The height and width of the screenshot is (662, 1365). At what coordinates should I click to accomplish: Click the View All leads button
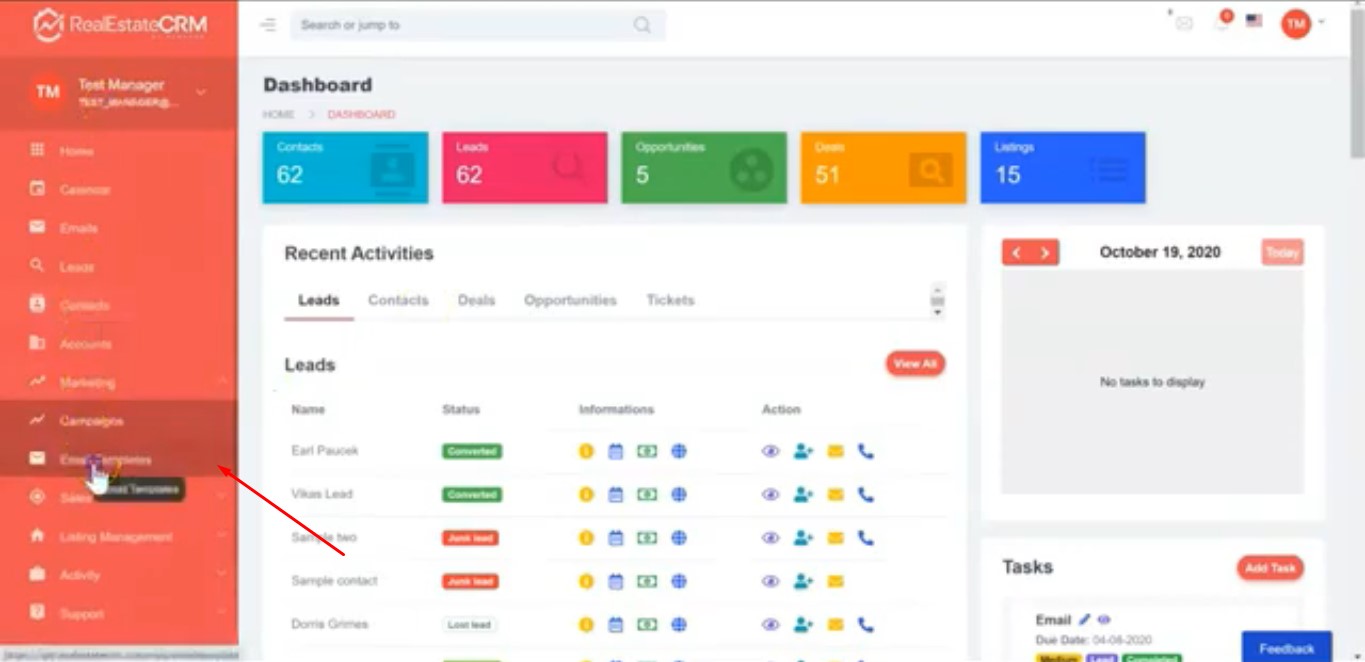(x=914, y=364)
